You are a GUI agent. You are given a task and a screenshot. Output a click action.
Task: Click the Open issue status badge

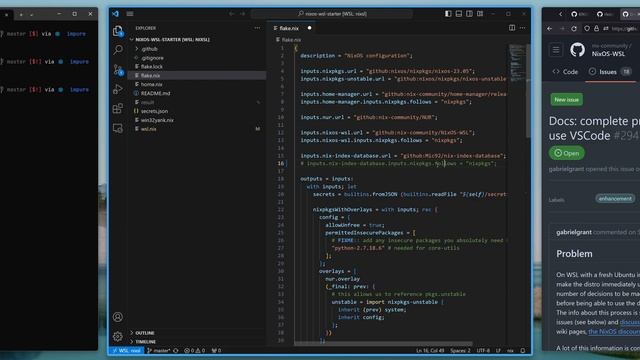pyautogui.click(x=567, y=153)
